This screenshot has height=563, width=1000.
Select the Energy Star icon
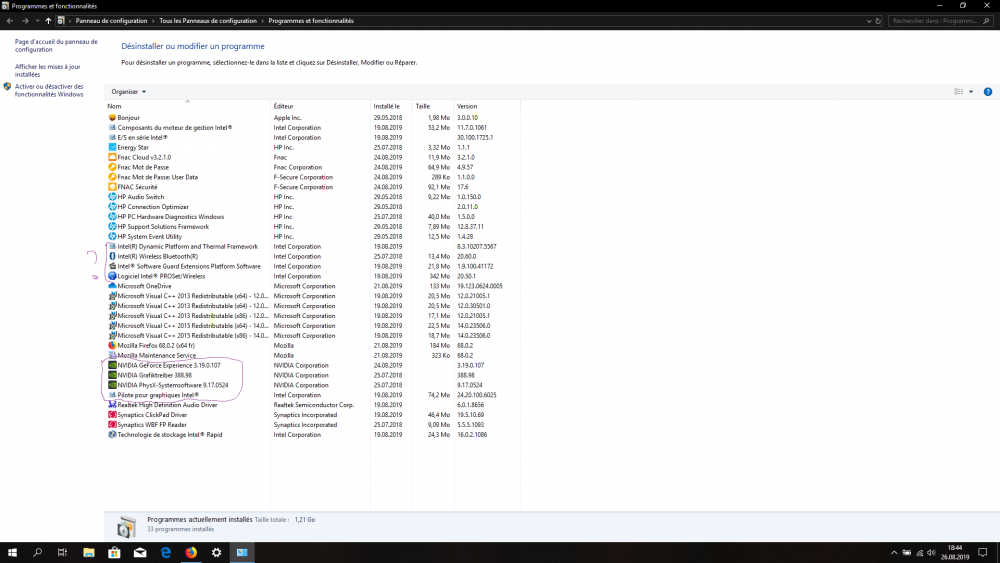[112, 147]
